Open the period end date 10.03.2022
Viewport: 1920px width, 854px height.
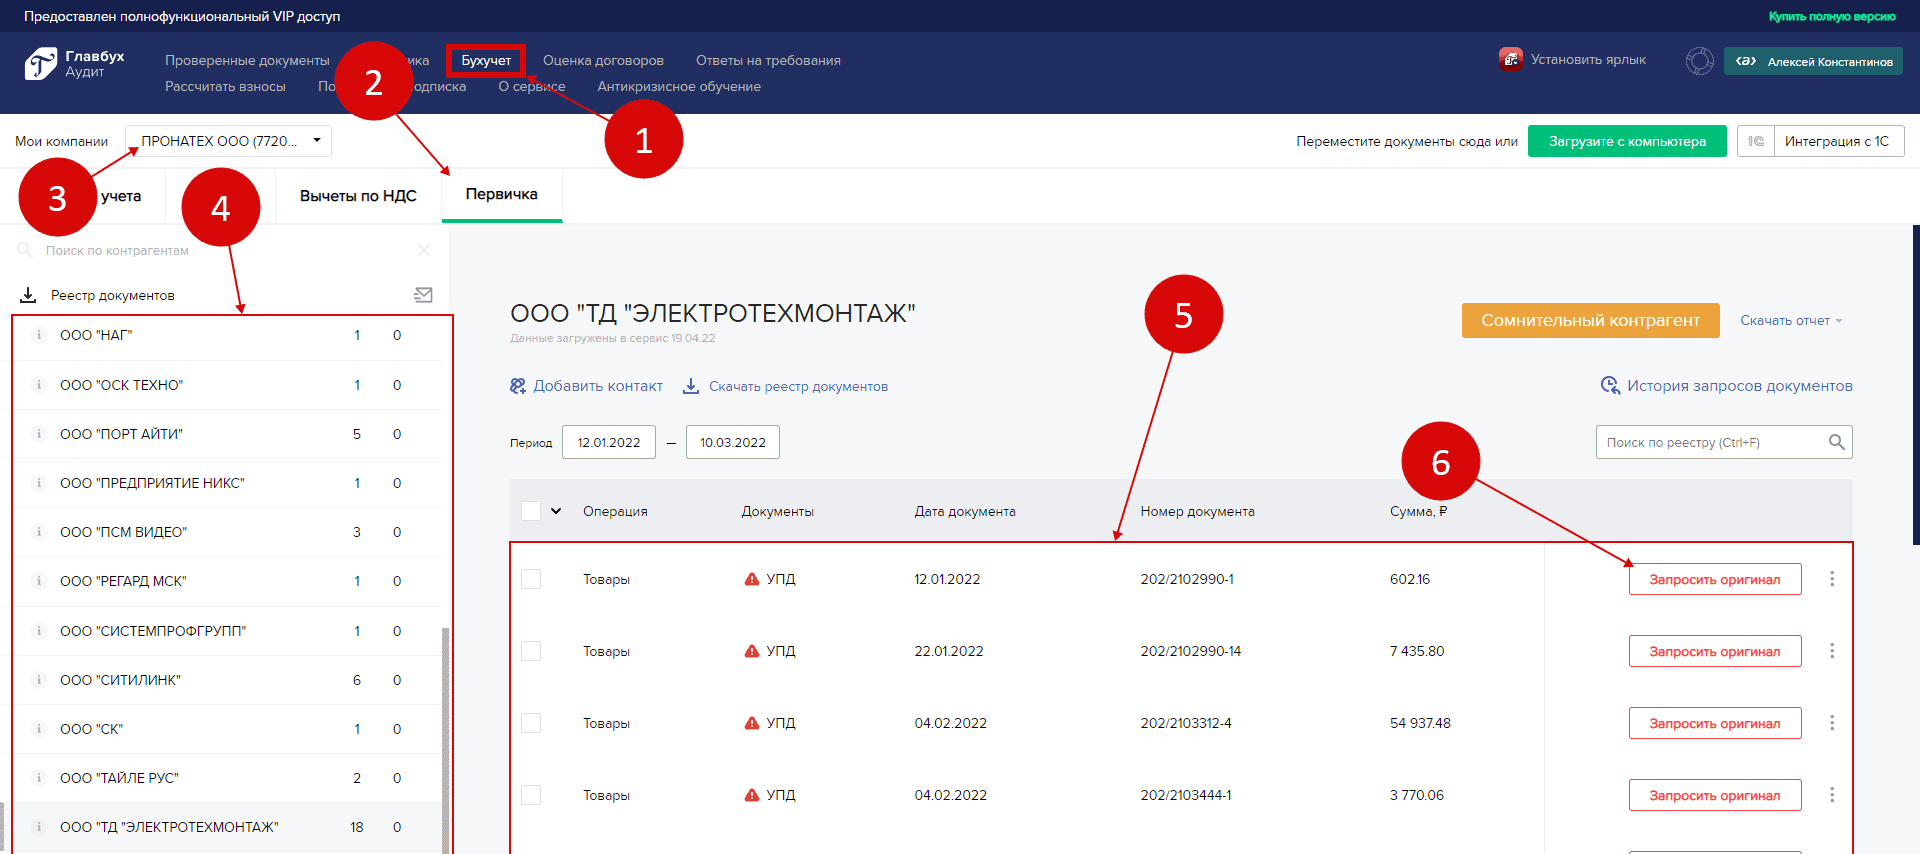733,442
